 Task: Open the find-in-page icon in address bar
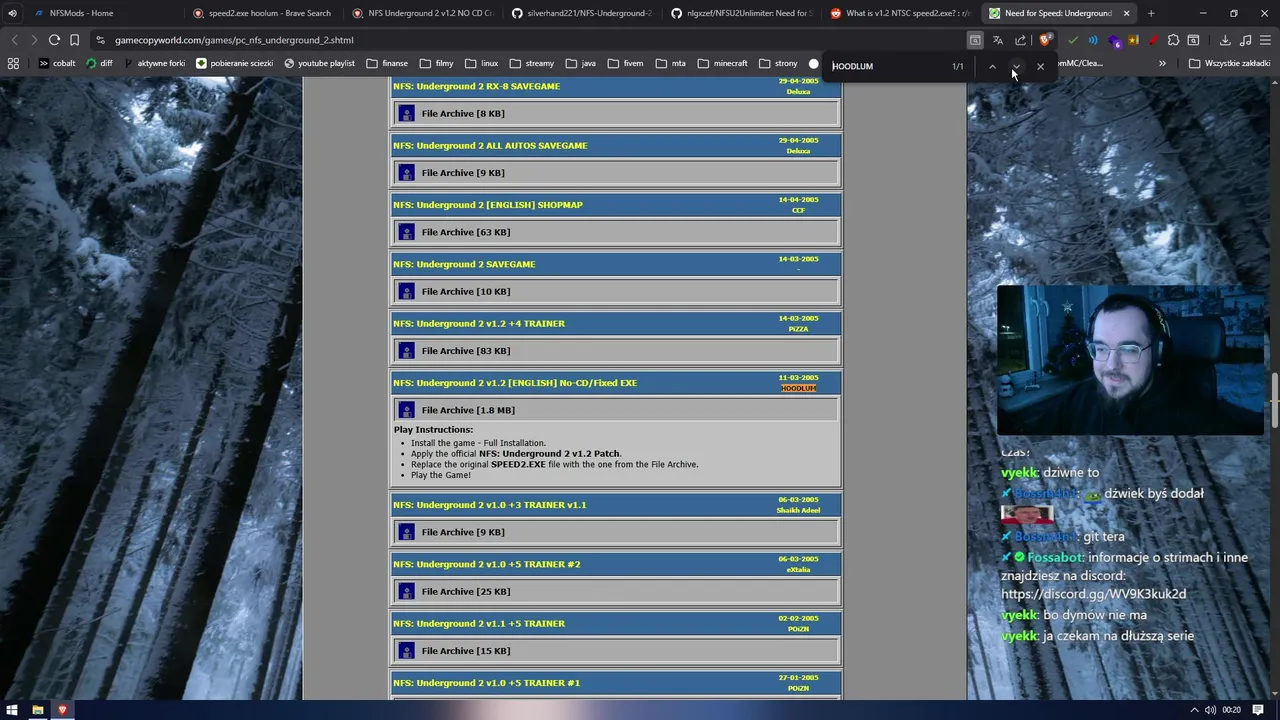[x=975, y=40]
